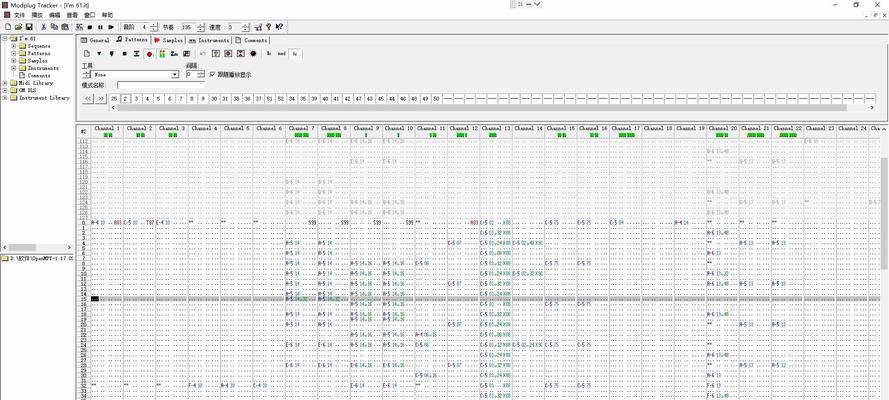Toggle the green VU meters icon

[162, 54]
